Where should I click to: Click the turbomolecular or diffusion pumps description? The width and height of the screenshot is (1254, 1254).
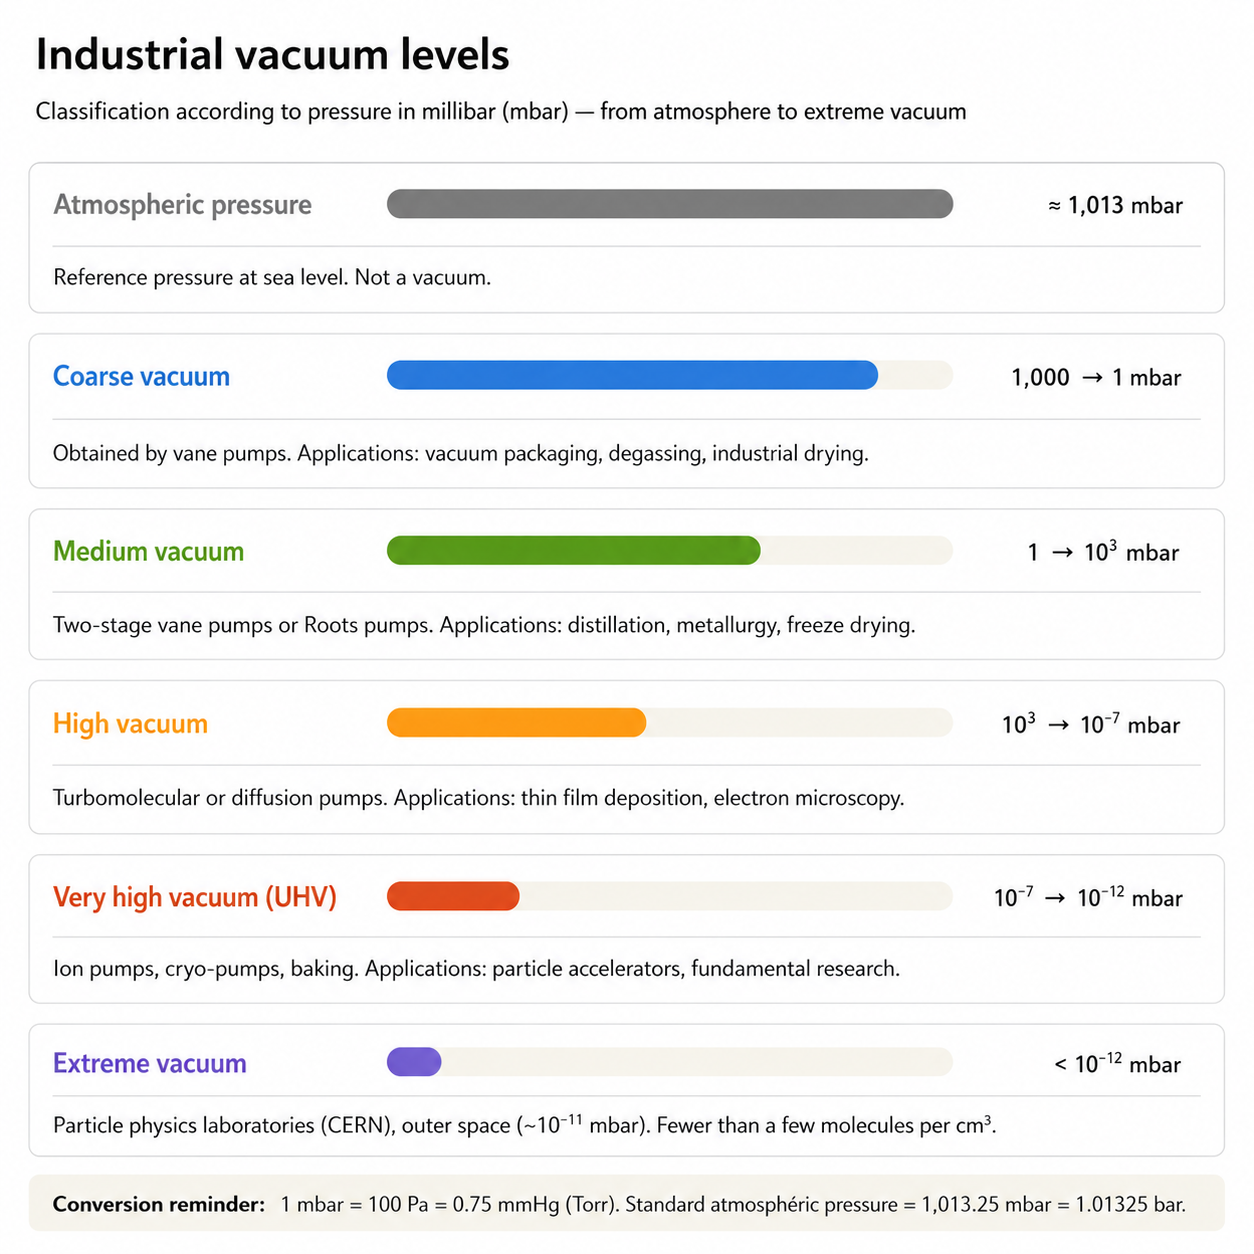tap(479, 798)
